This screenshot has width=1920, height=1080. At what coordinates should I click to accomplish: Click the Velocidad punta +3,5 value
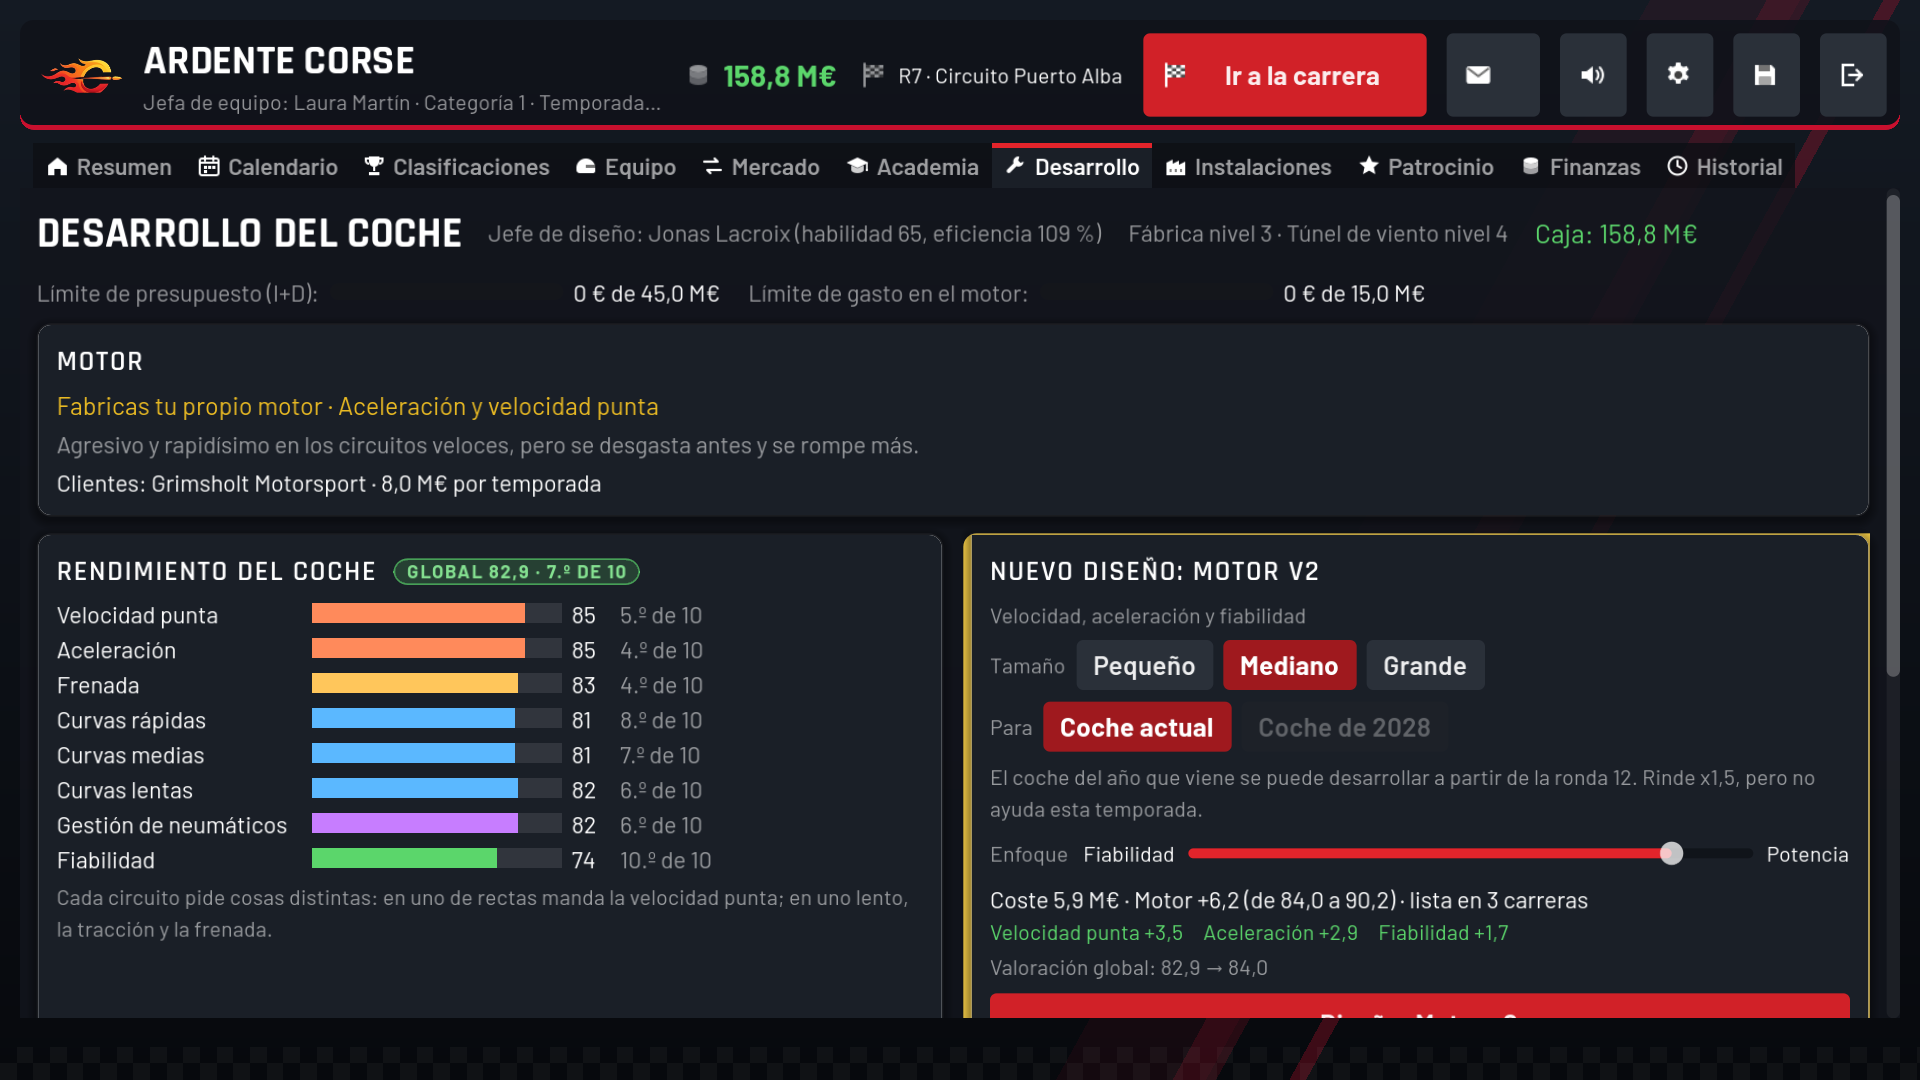[1086, 933]
